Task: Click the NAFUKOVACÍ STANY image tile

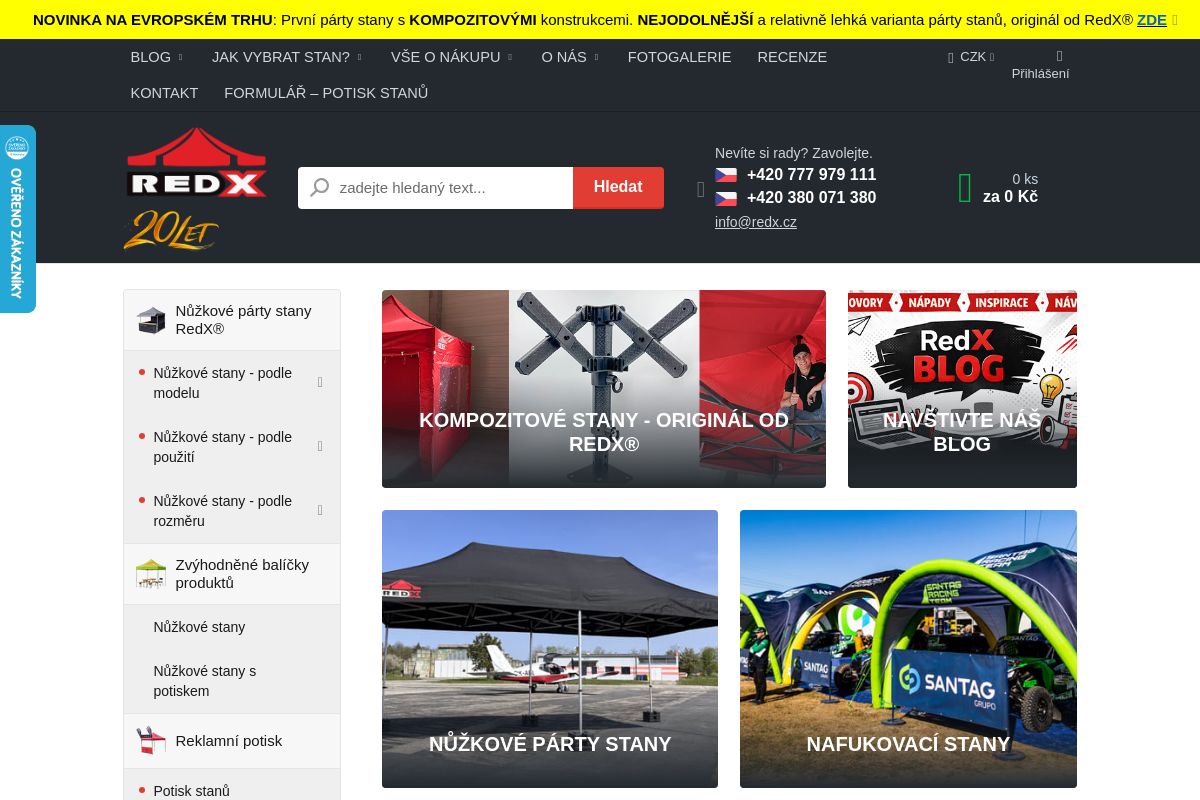Action: point(908,648)
